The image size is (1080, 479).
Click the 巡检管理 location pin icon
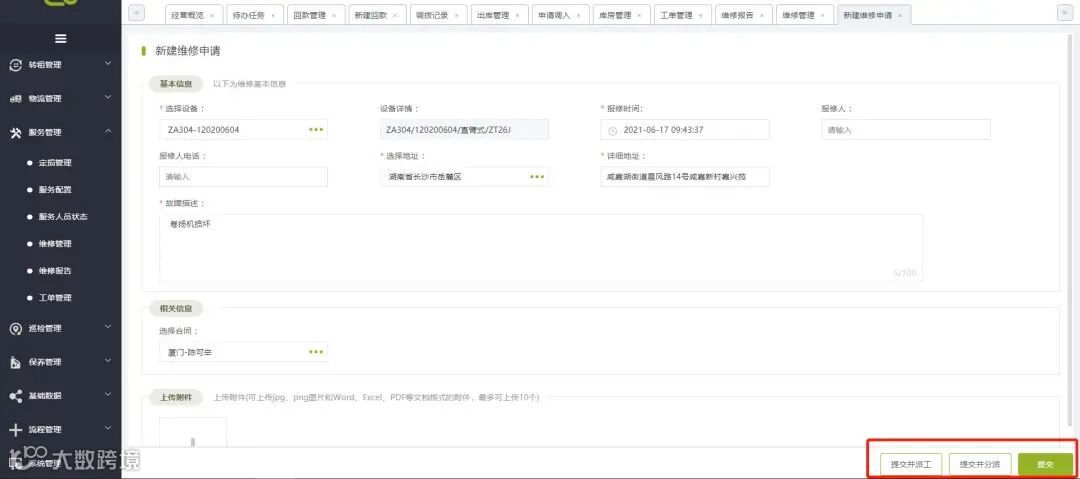(x=16, y=329)
